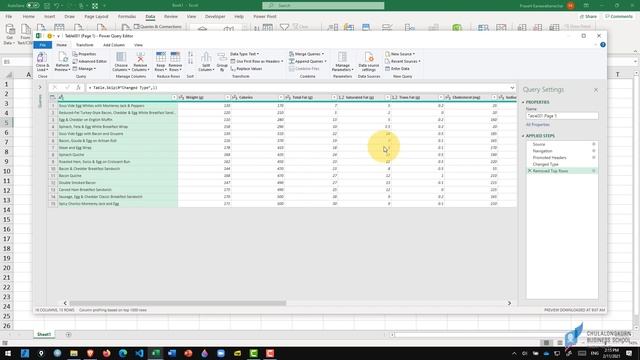Open the Recent Sources dropdown

(x=402, y=61)
